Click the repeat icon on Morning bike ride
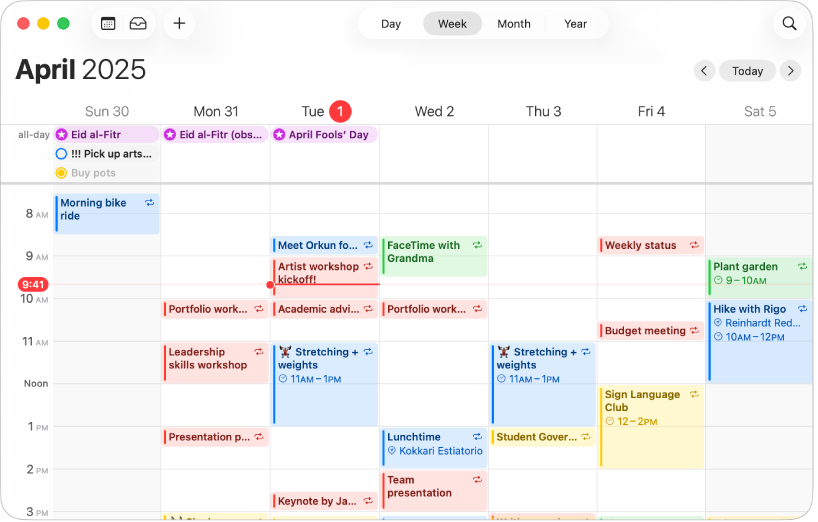Image resolution: width=818 pixels, height=522 pixels. pos(150,203)
